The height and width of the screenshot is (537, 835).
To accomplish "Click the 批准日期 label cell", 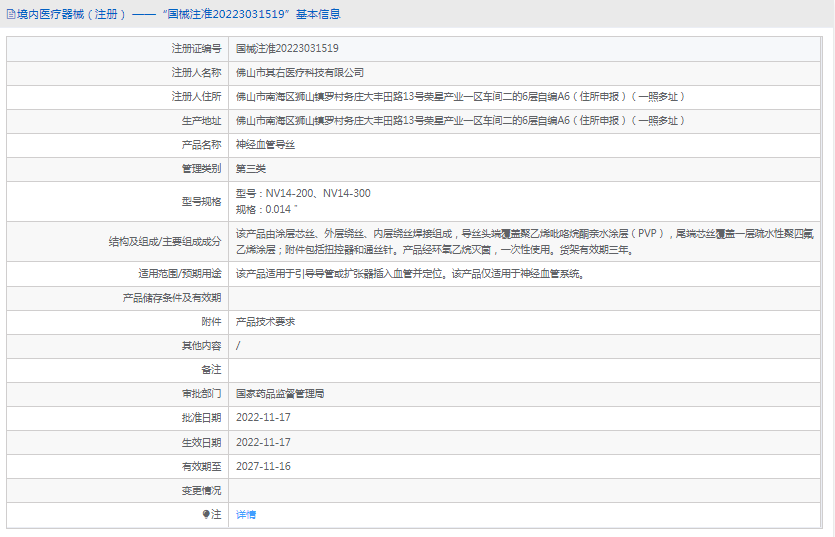I will click(118, 418).
